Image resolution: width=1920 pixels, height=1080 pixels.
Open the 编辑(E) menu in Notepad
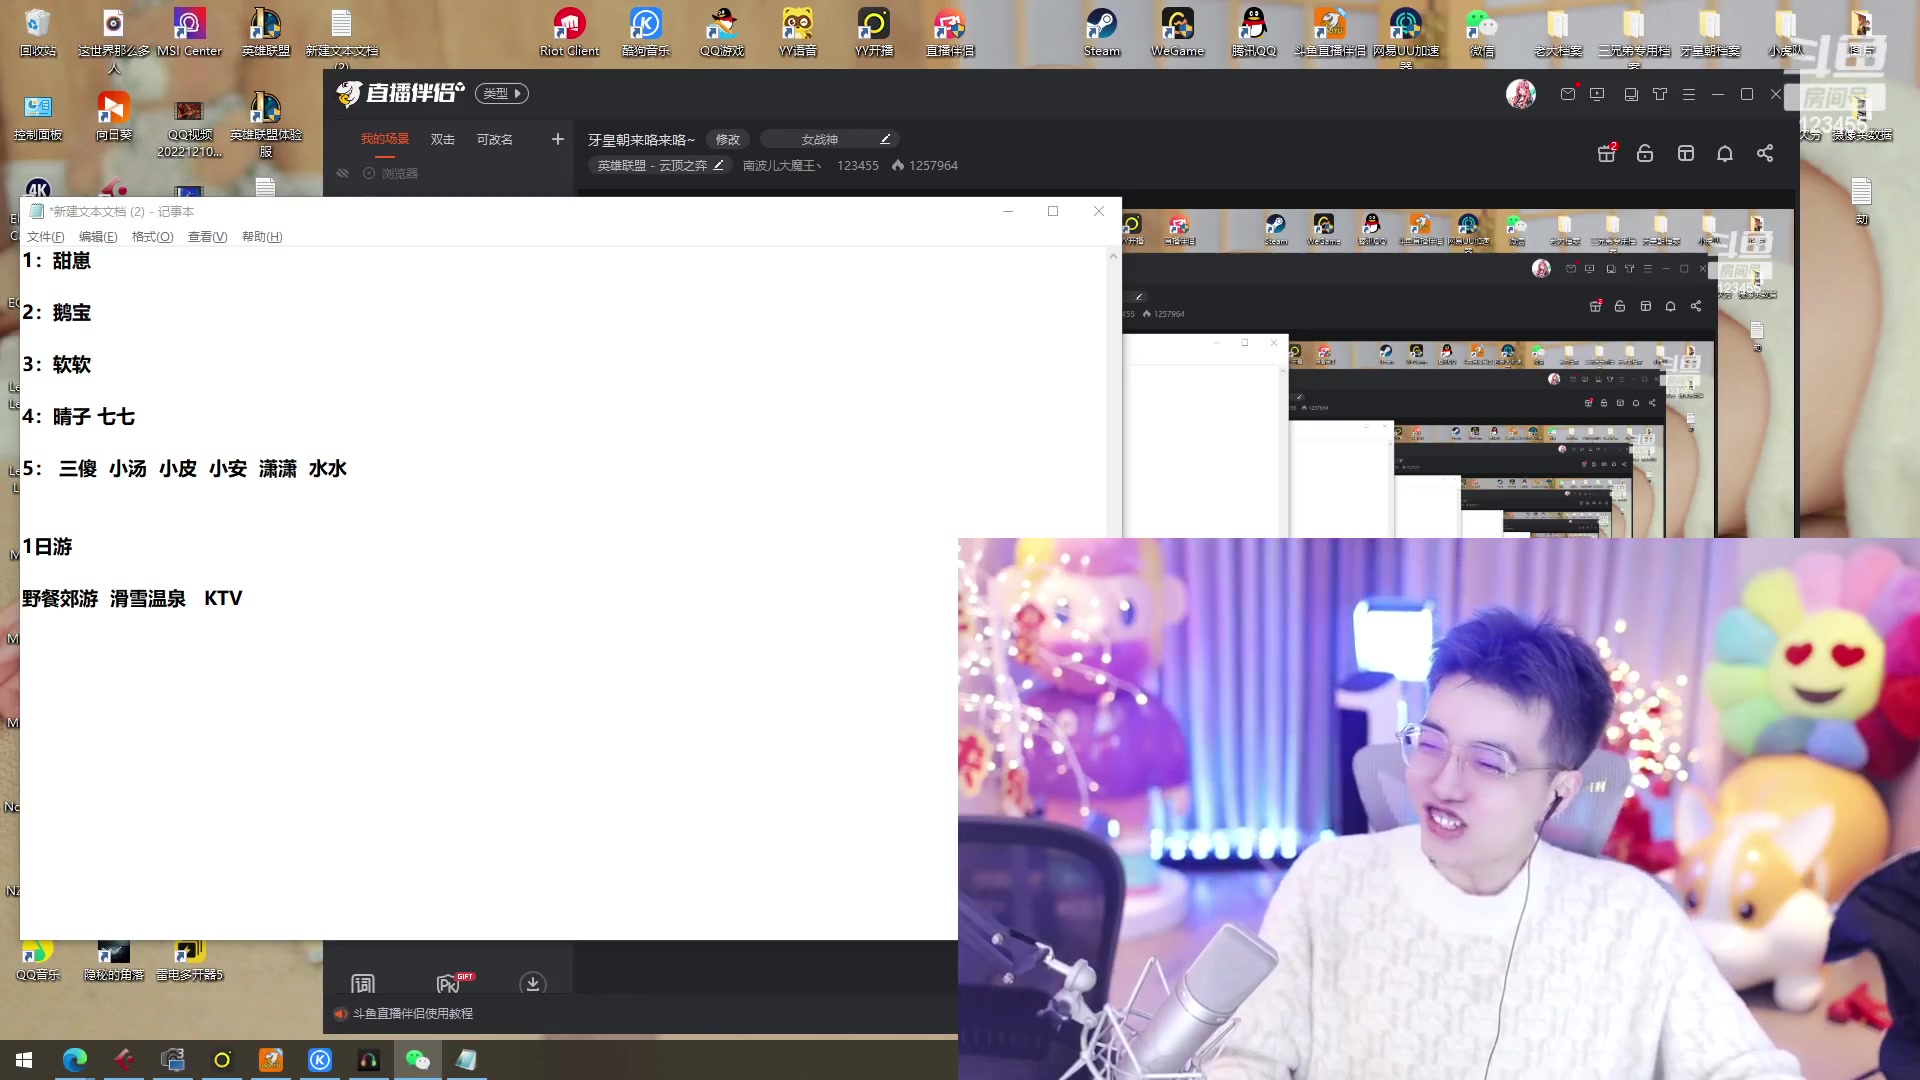click(98, 237)
